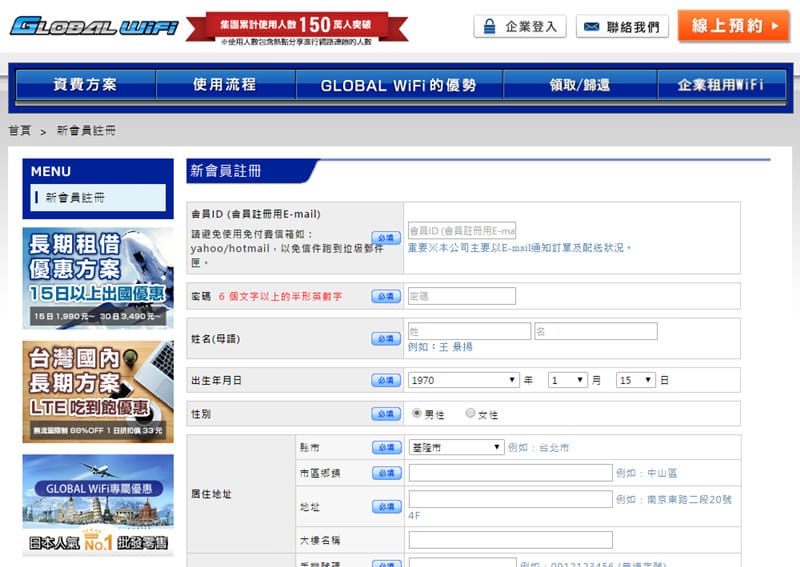This screenshot has width=800, height=567.
Task: Open 聯絡我們 contact page
Action: (x=622, y=27)
